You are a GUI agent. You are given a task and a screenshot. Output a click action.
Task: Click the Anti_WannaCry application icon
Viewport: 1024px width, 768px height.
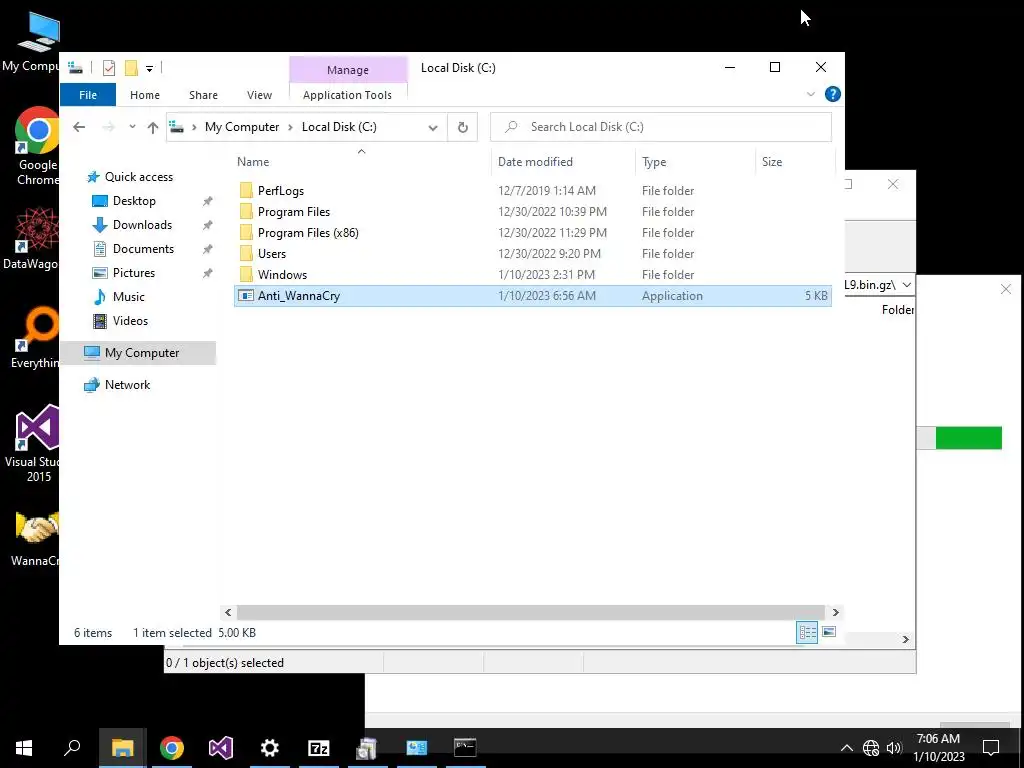pyautogui.click(x=246, y=296)
